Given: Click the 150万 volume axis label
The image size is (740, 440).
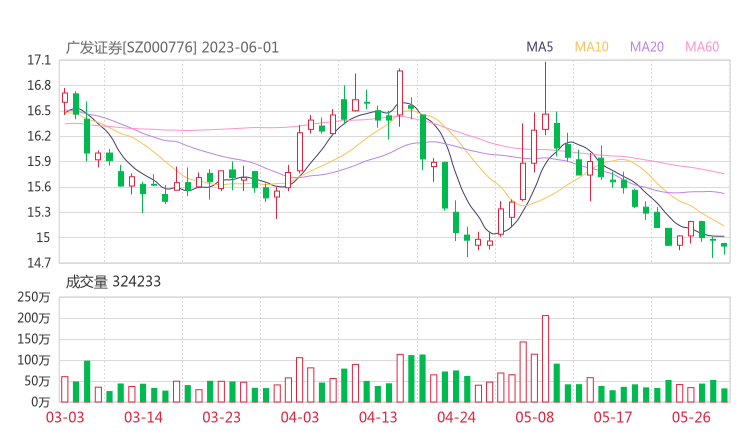Looking at the screenshot, I should click(34, 339).
